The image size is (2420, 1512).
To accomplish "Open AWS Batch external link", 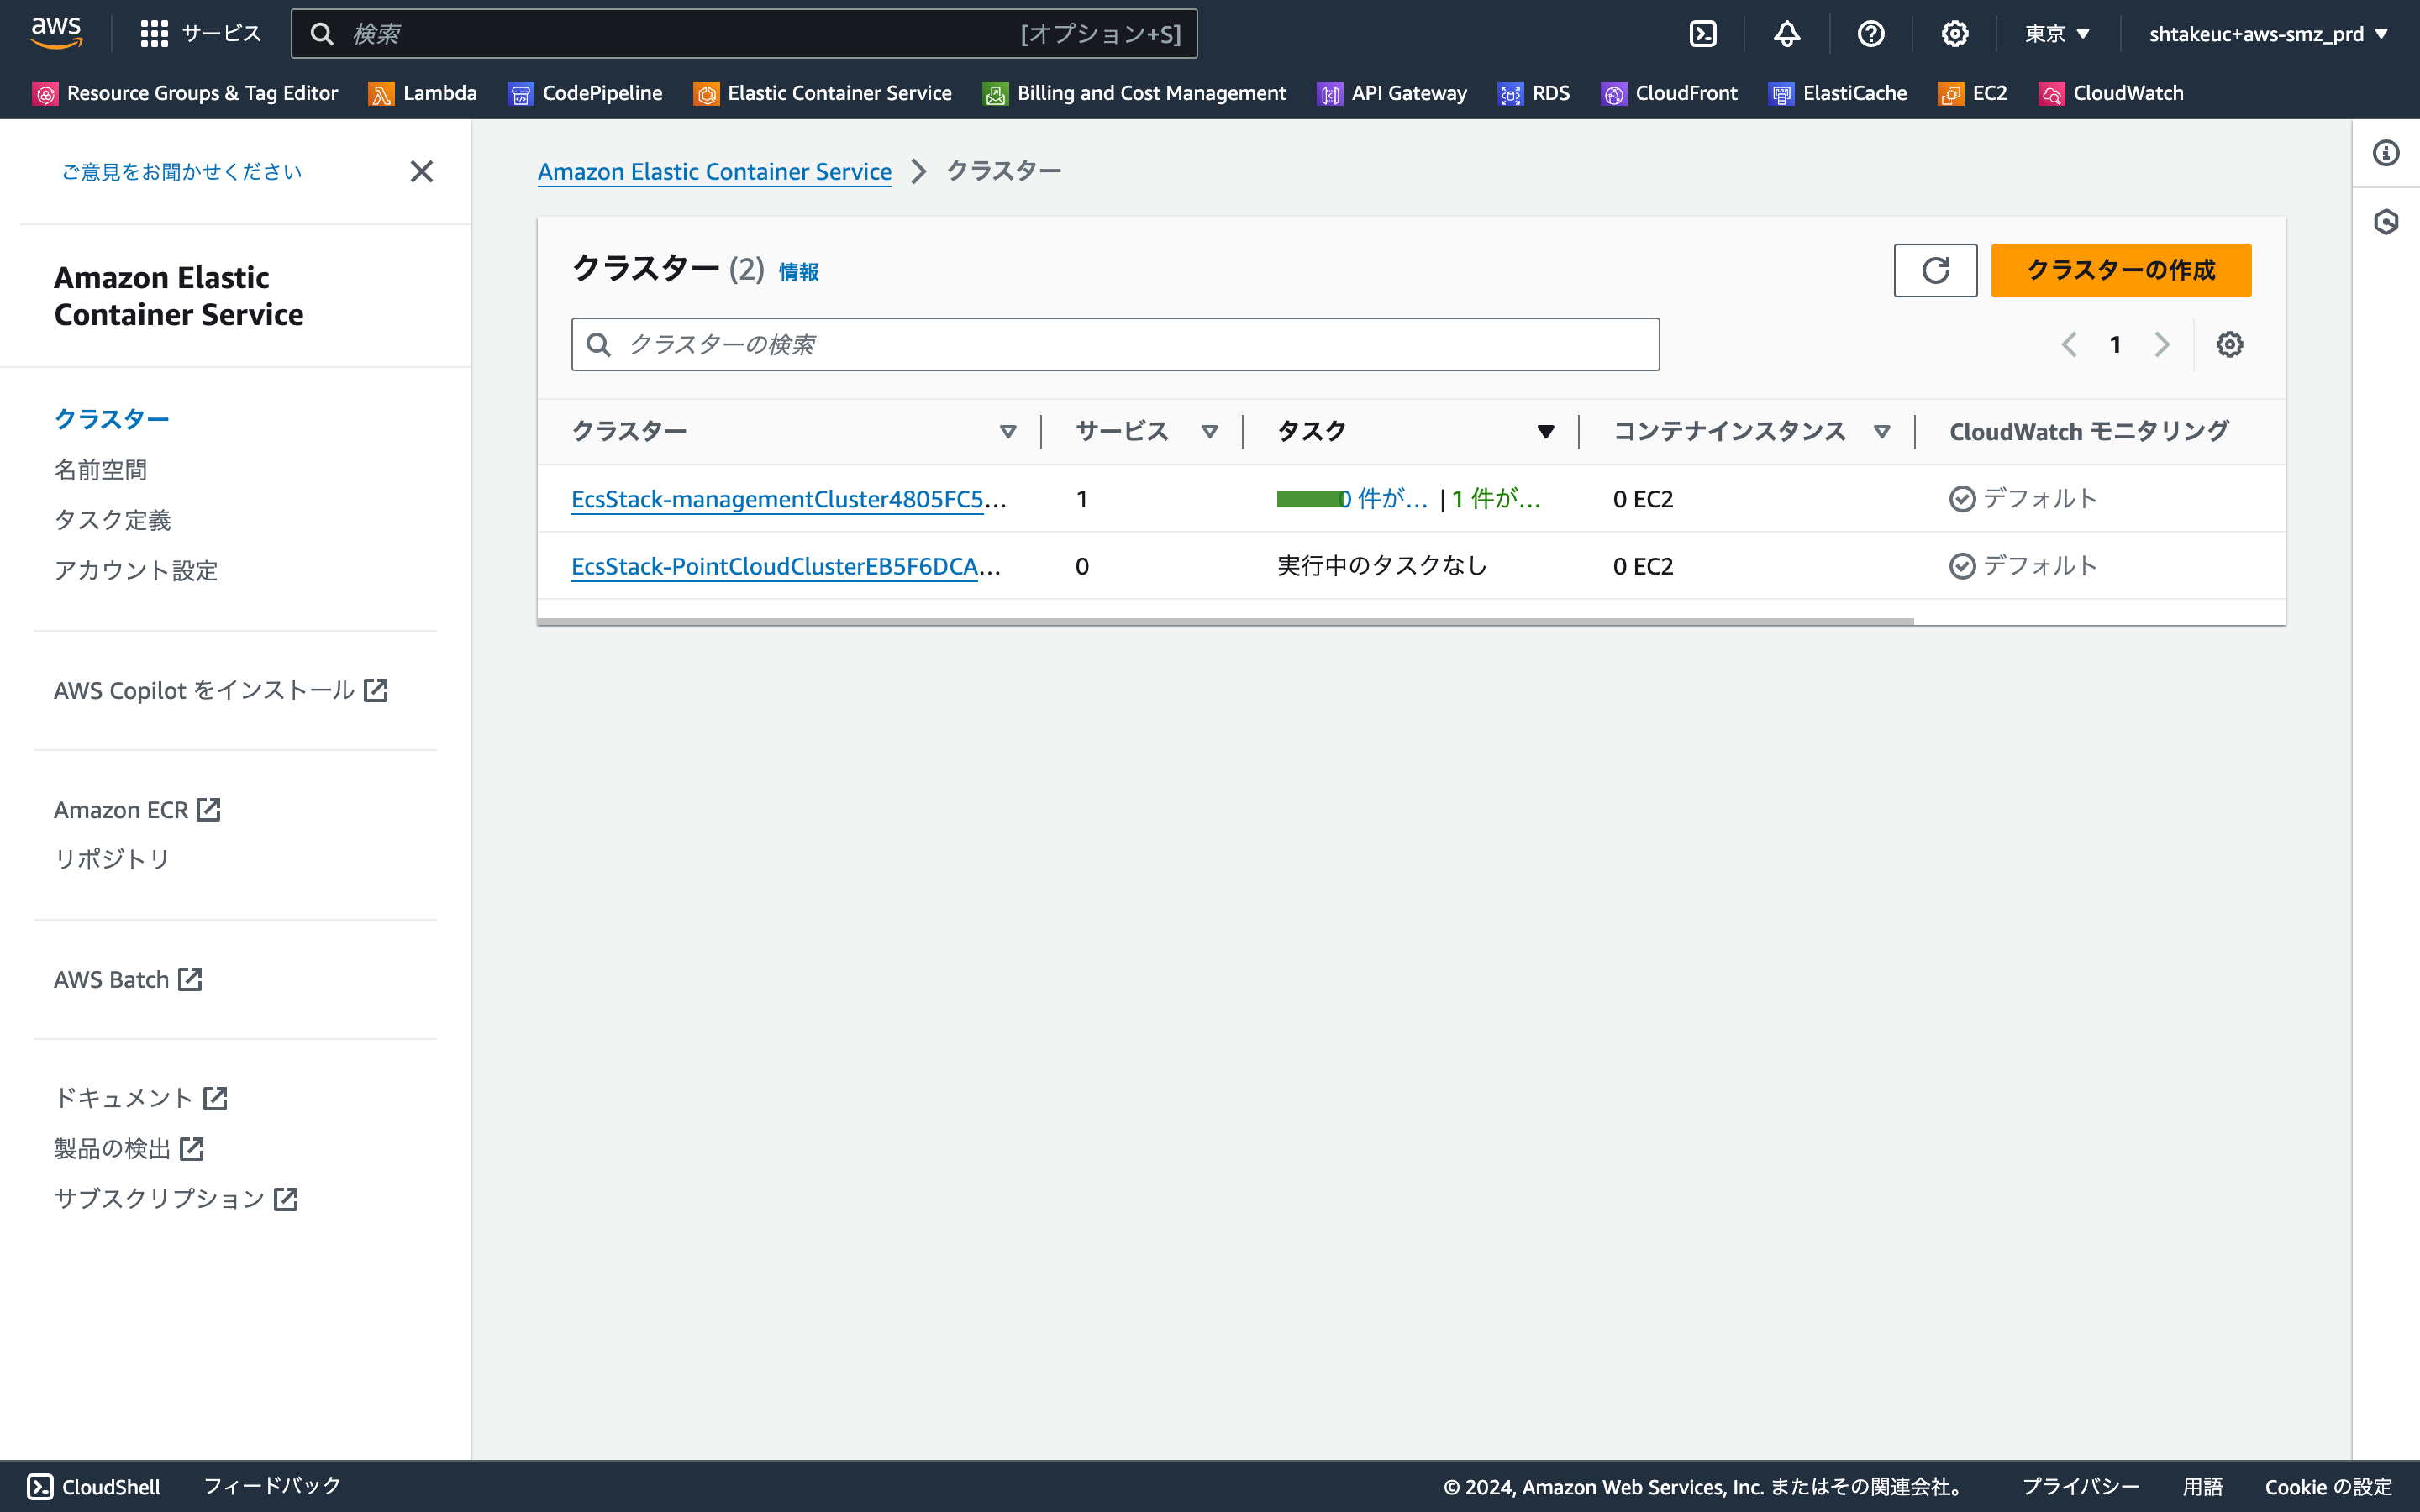I will pyautogui.click(x=128, y=980).
